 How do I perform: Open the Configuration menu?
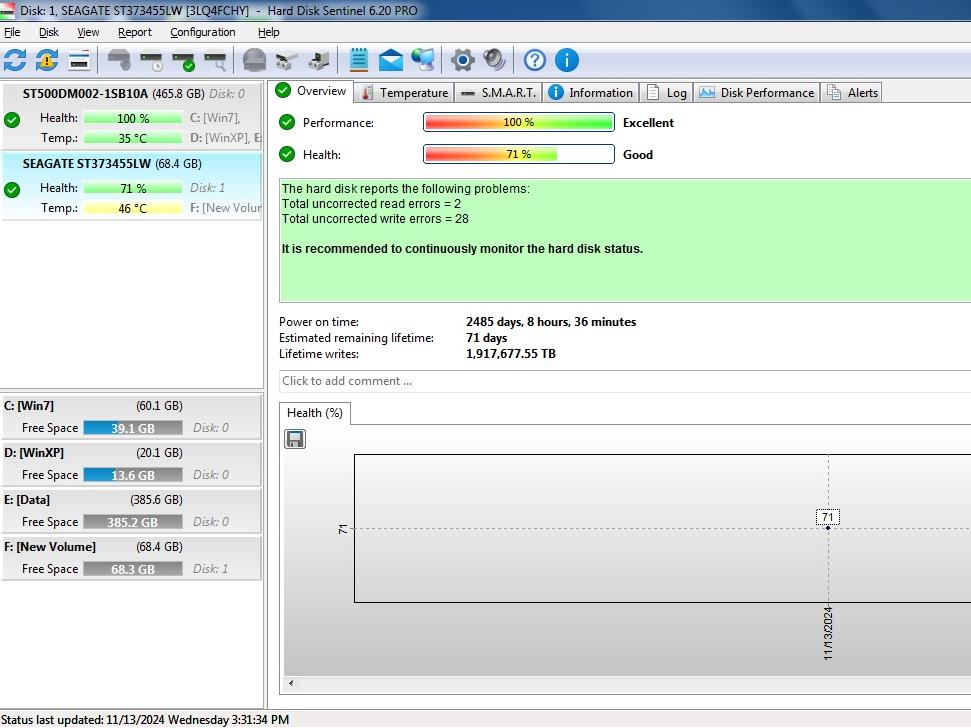[203, 32]
